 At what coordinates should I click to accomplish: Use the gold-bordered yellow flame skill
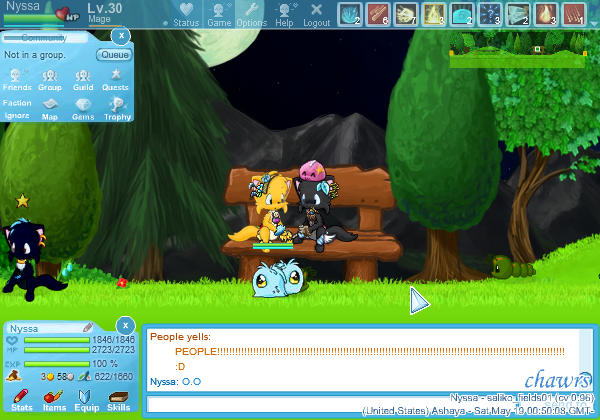[x=434, y=14]
